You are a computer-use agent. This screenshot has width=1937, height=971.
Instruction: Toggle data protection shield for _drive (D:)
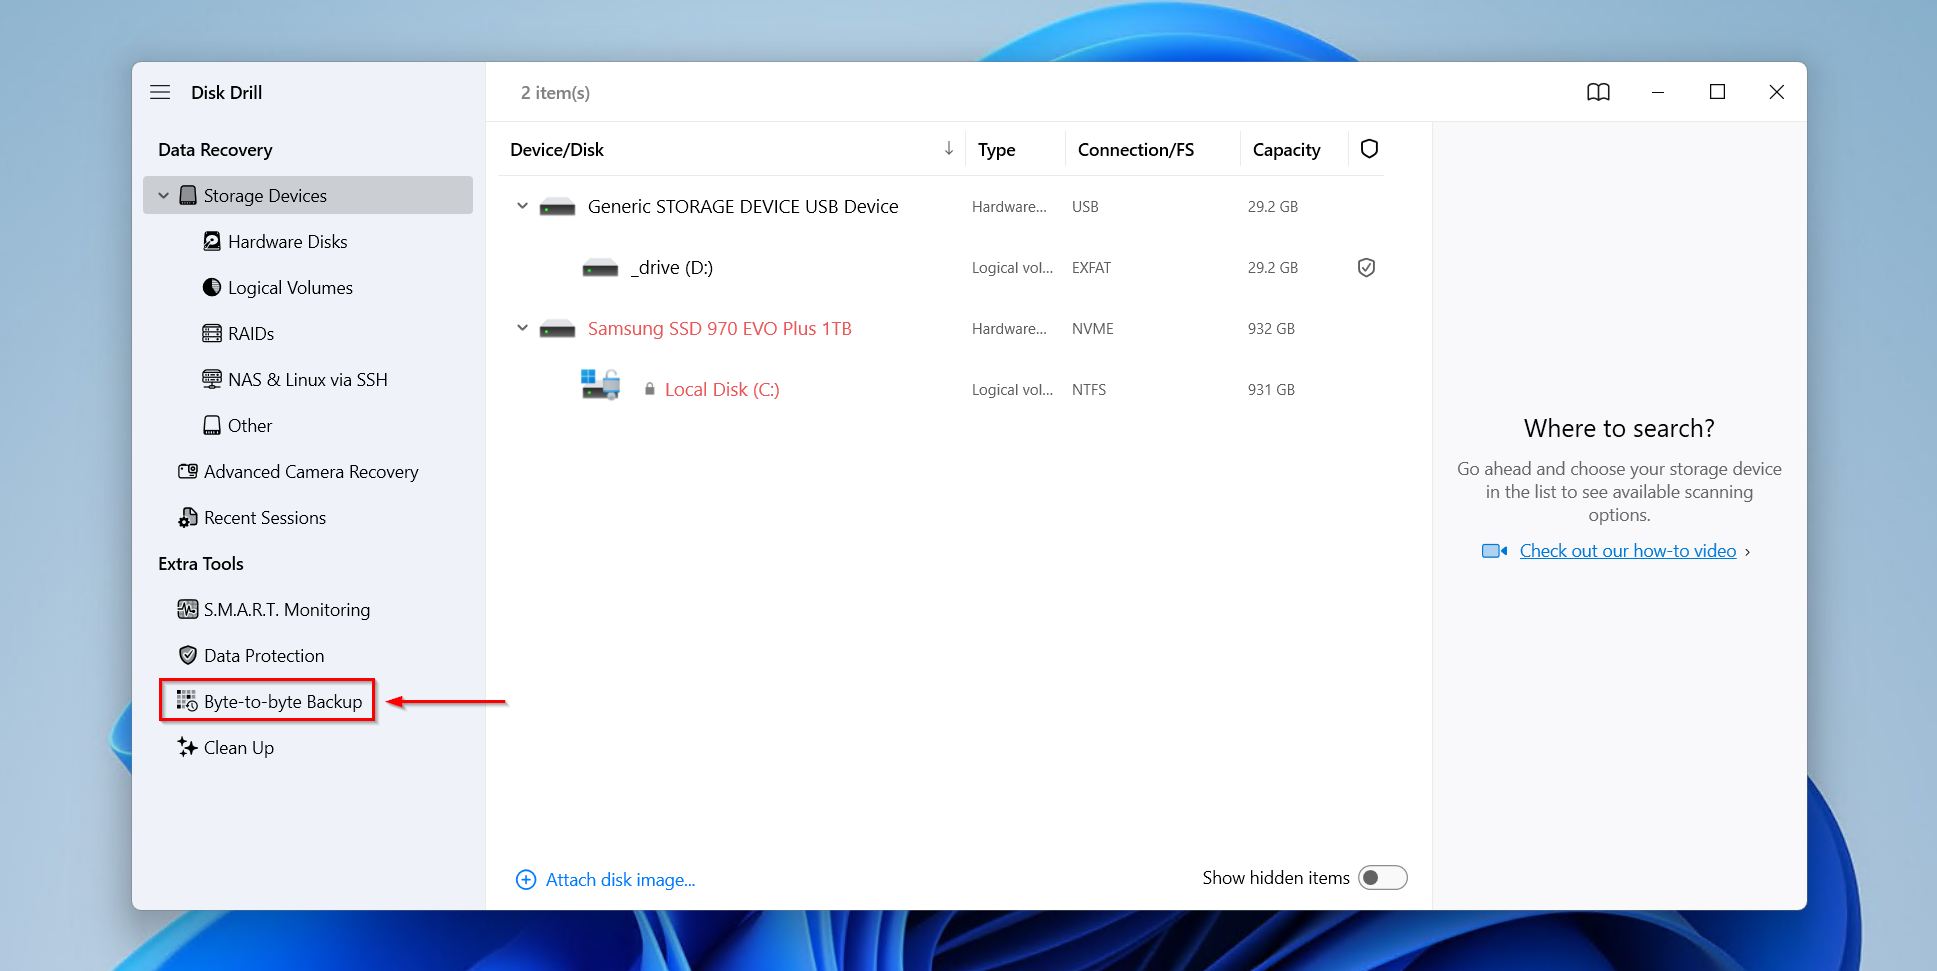[x=1368, y=267]
